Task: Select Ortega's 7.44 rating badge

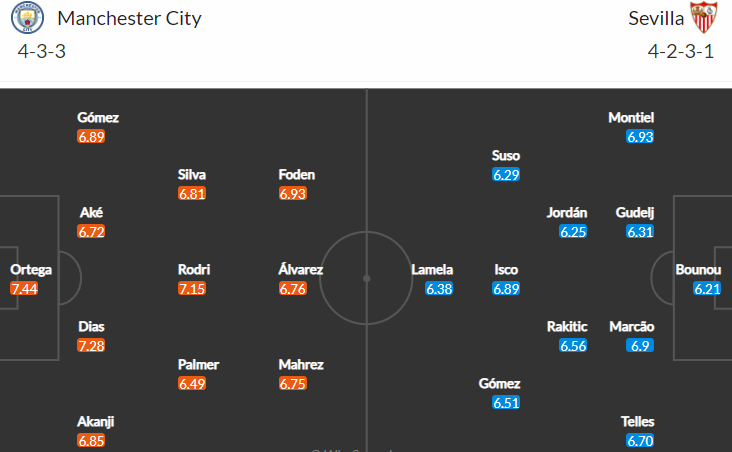Action: [24, 289]
